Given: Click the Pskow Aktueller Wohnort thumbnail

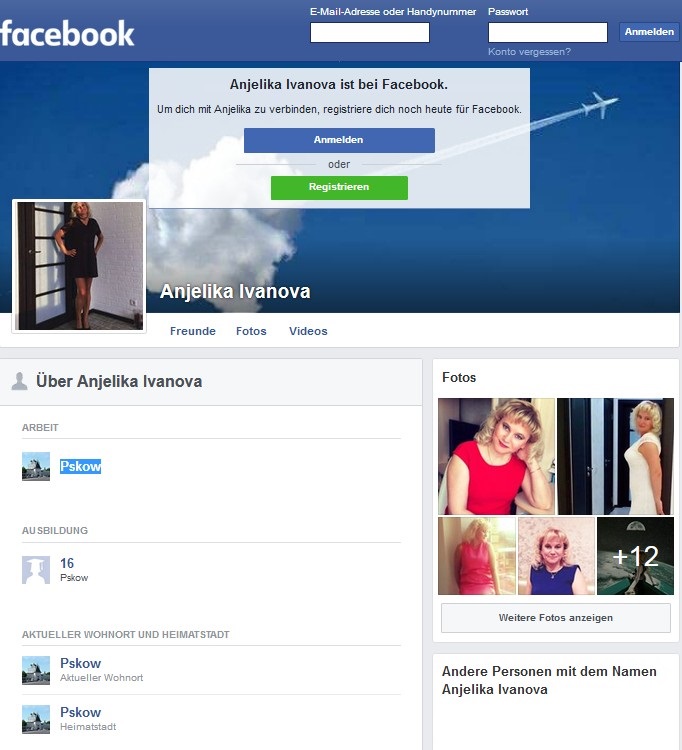Looking at the screenshot, I should (x=36, y=670).
